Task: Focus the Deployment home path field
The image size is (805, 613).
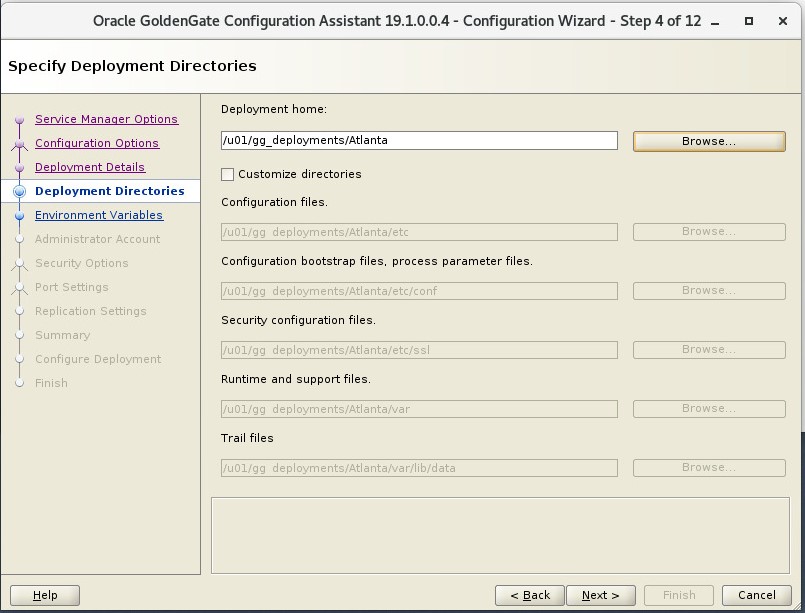Action: pos(419,141)
